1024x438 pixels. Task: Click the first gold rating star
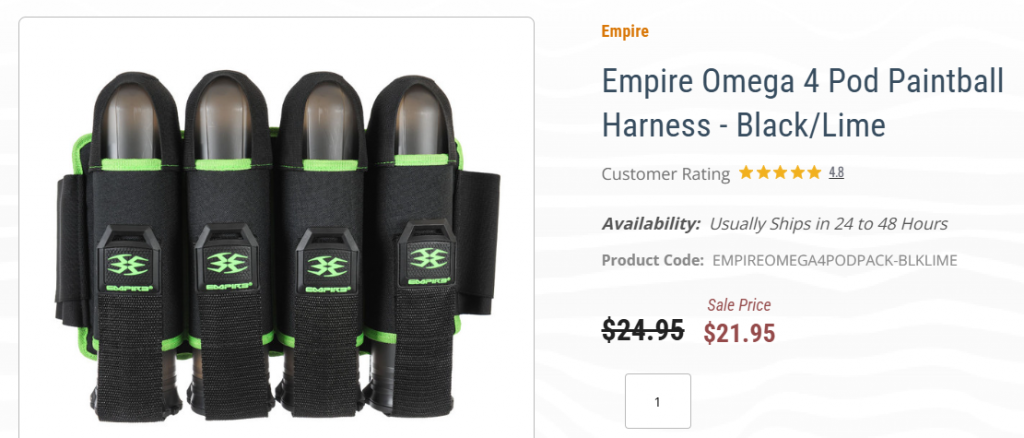(x=746, y=173)
